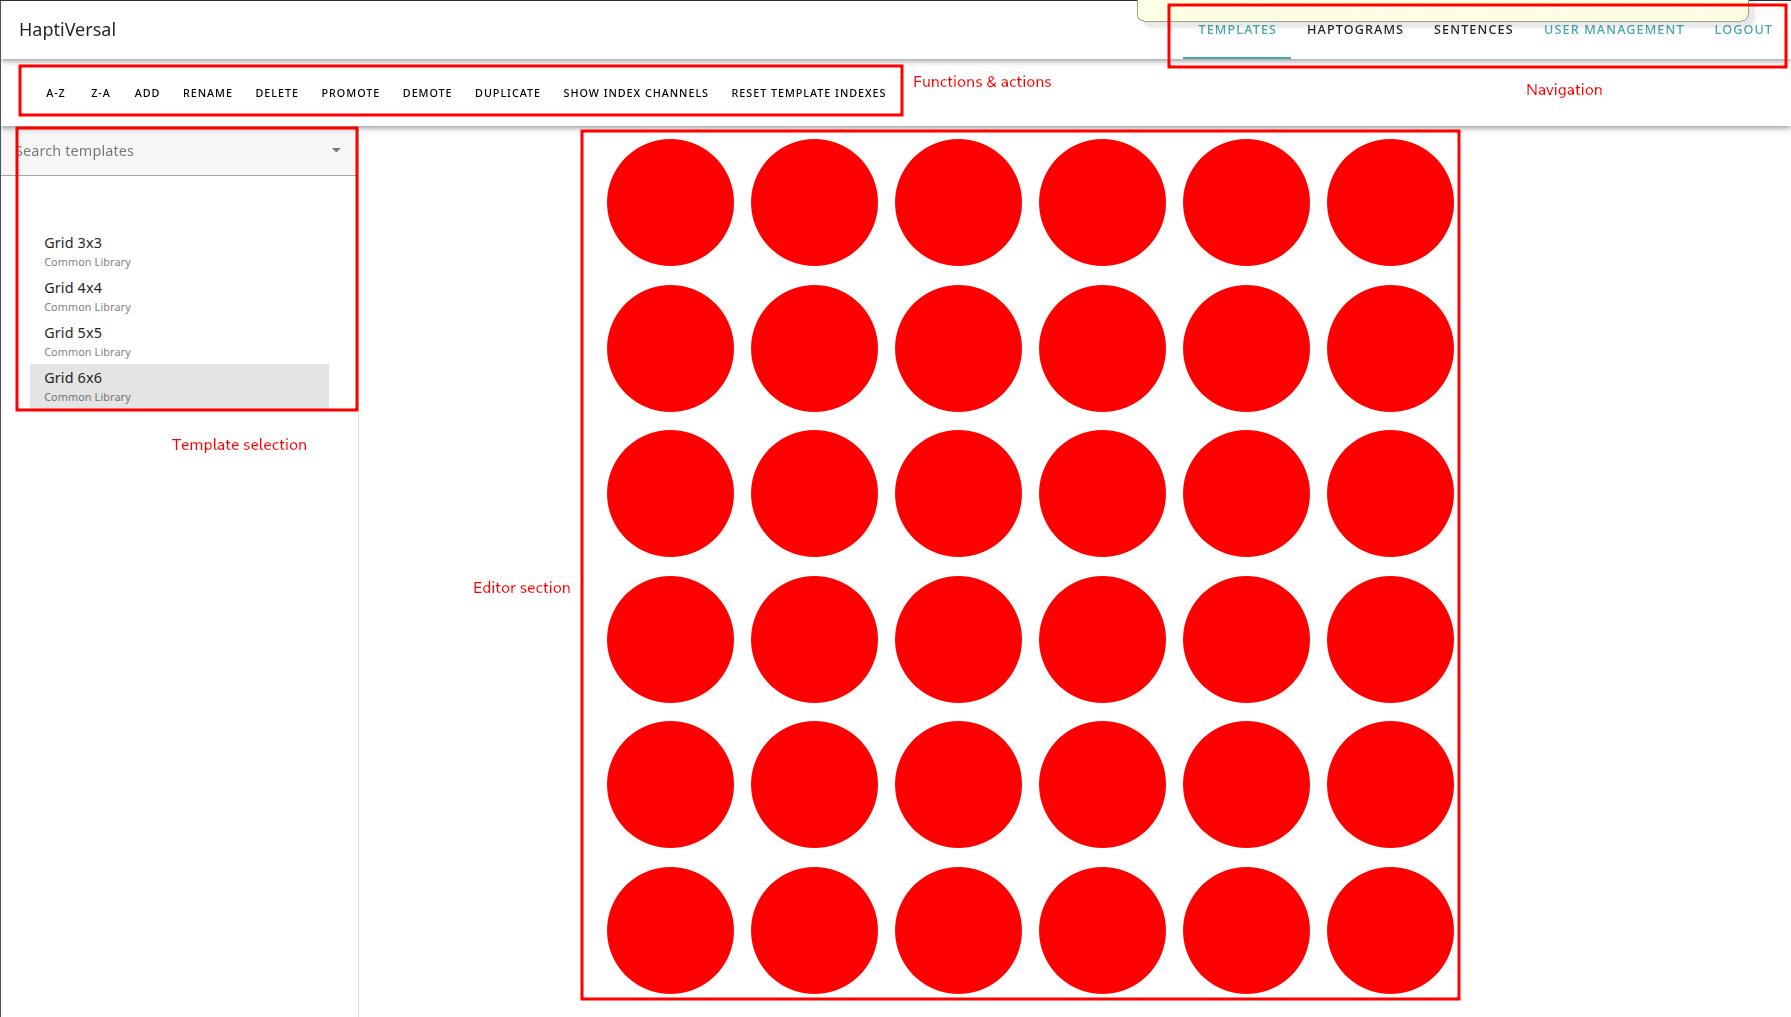1791x1017 pixels.
Task: Log out of HaptiVersal
Action: point(1743,29)
